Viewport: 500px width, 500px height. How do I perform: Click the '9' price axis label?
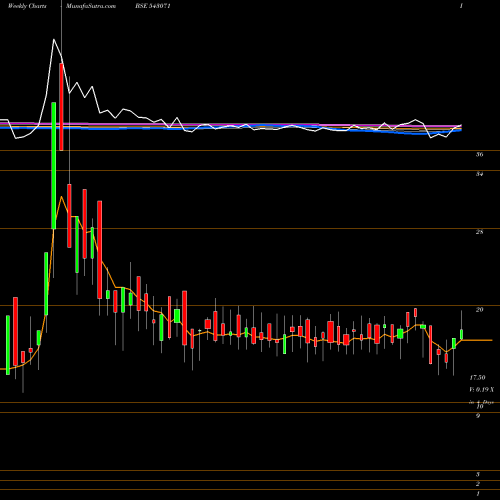coord(478,416)
